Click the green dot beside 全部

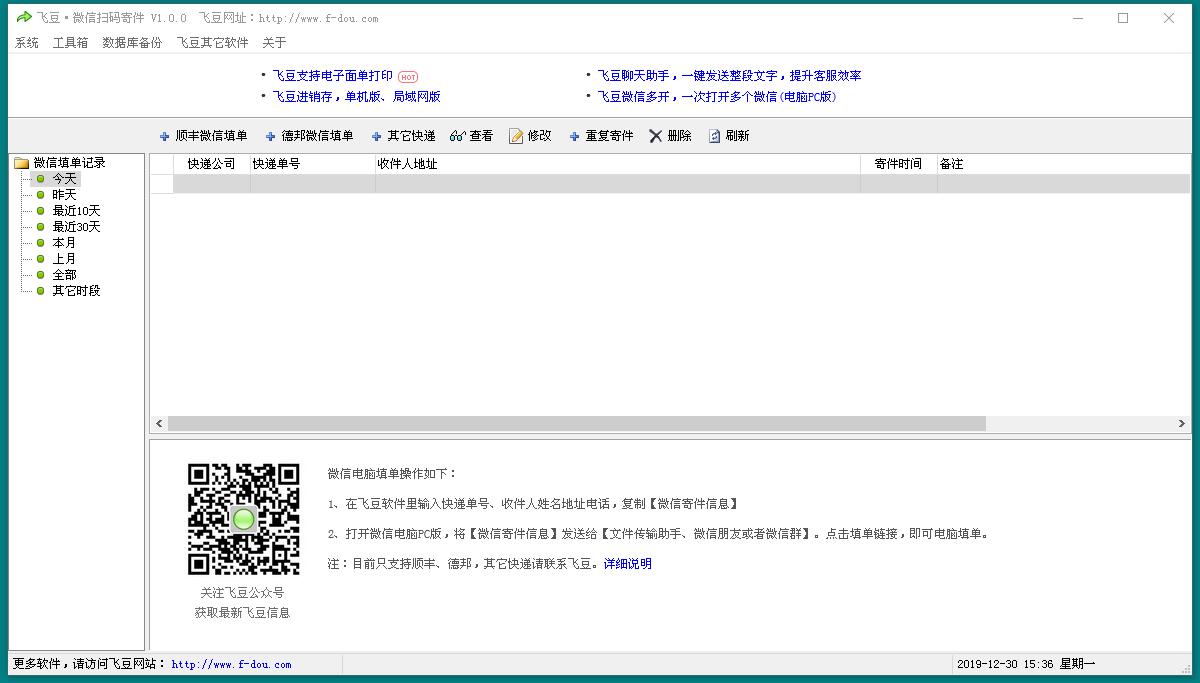pyautogui.click(x=41, y=275)
